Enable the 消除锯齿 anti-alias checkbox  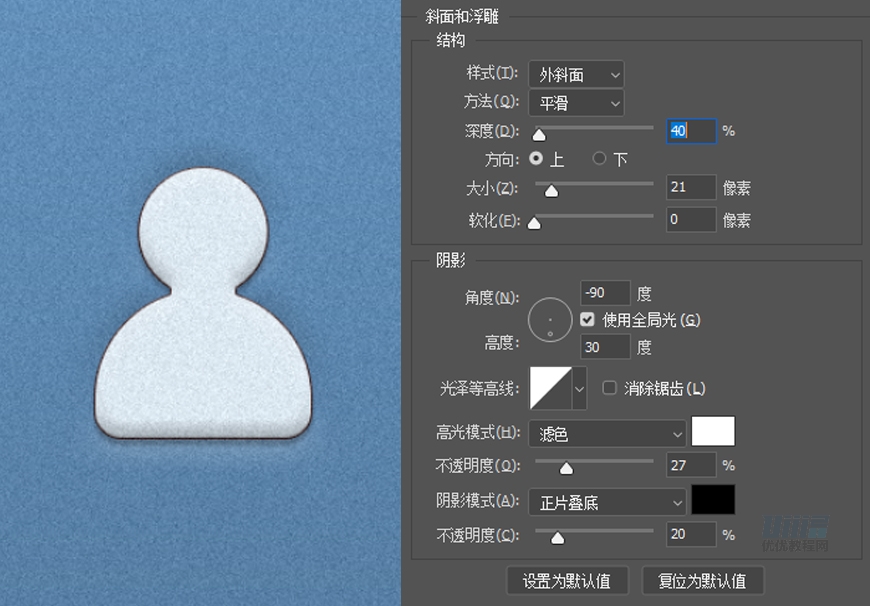click(x=610, y=387)
